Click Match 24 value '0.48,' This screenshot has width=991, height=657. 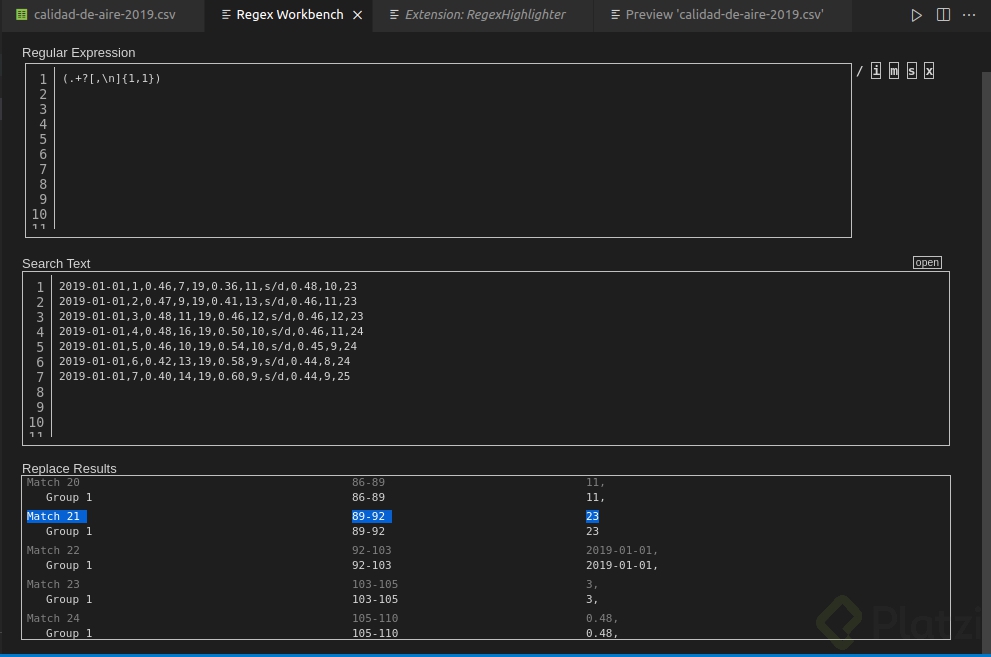tap(602, 618)
